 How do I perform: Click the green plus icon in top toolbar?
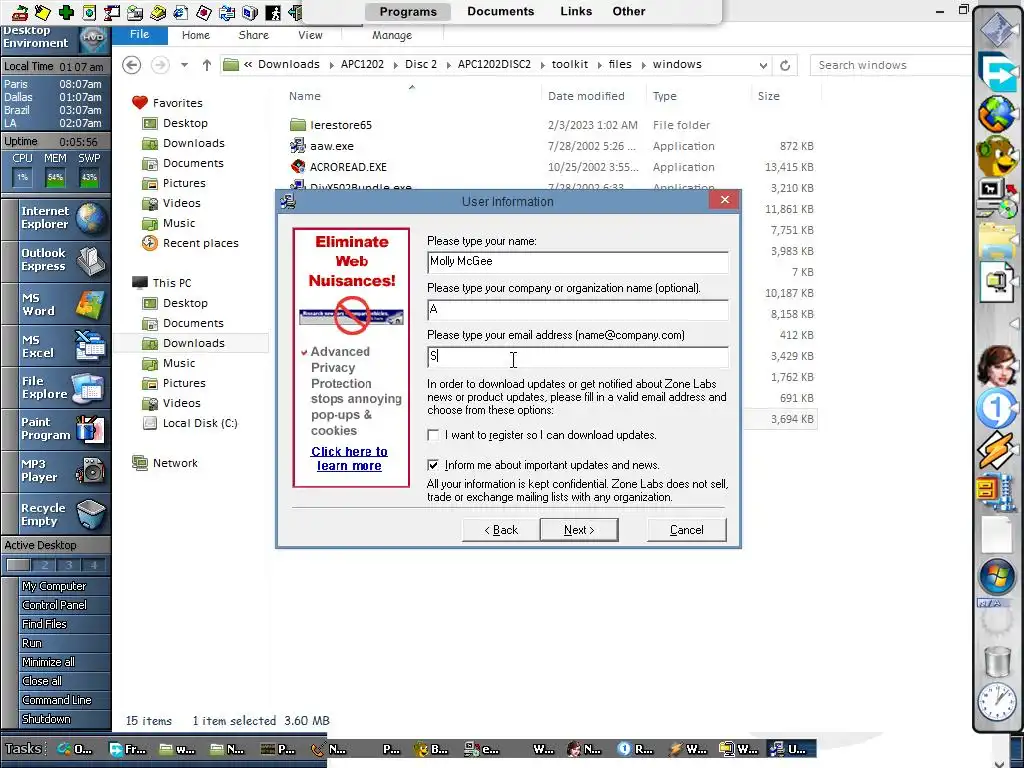click(66, 12)
